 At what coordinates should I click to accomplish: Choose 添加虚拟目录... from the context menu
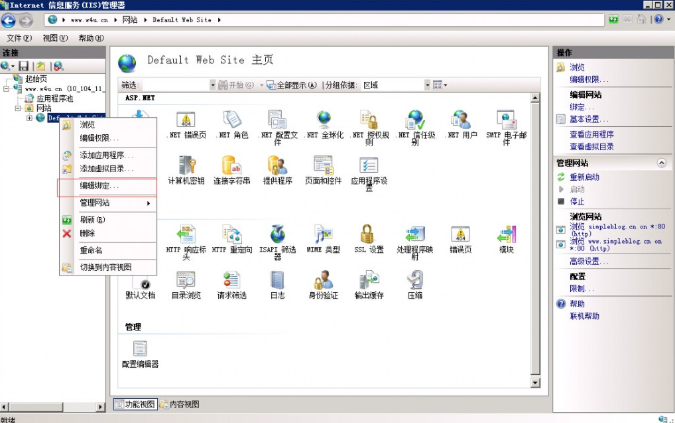(x=107, y=169)
